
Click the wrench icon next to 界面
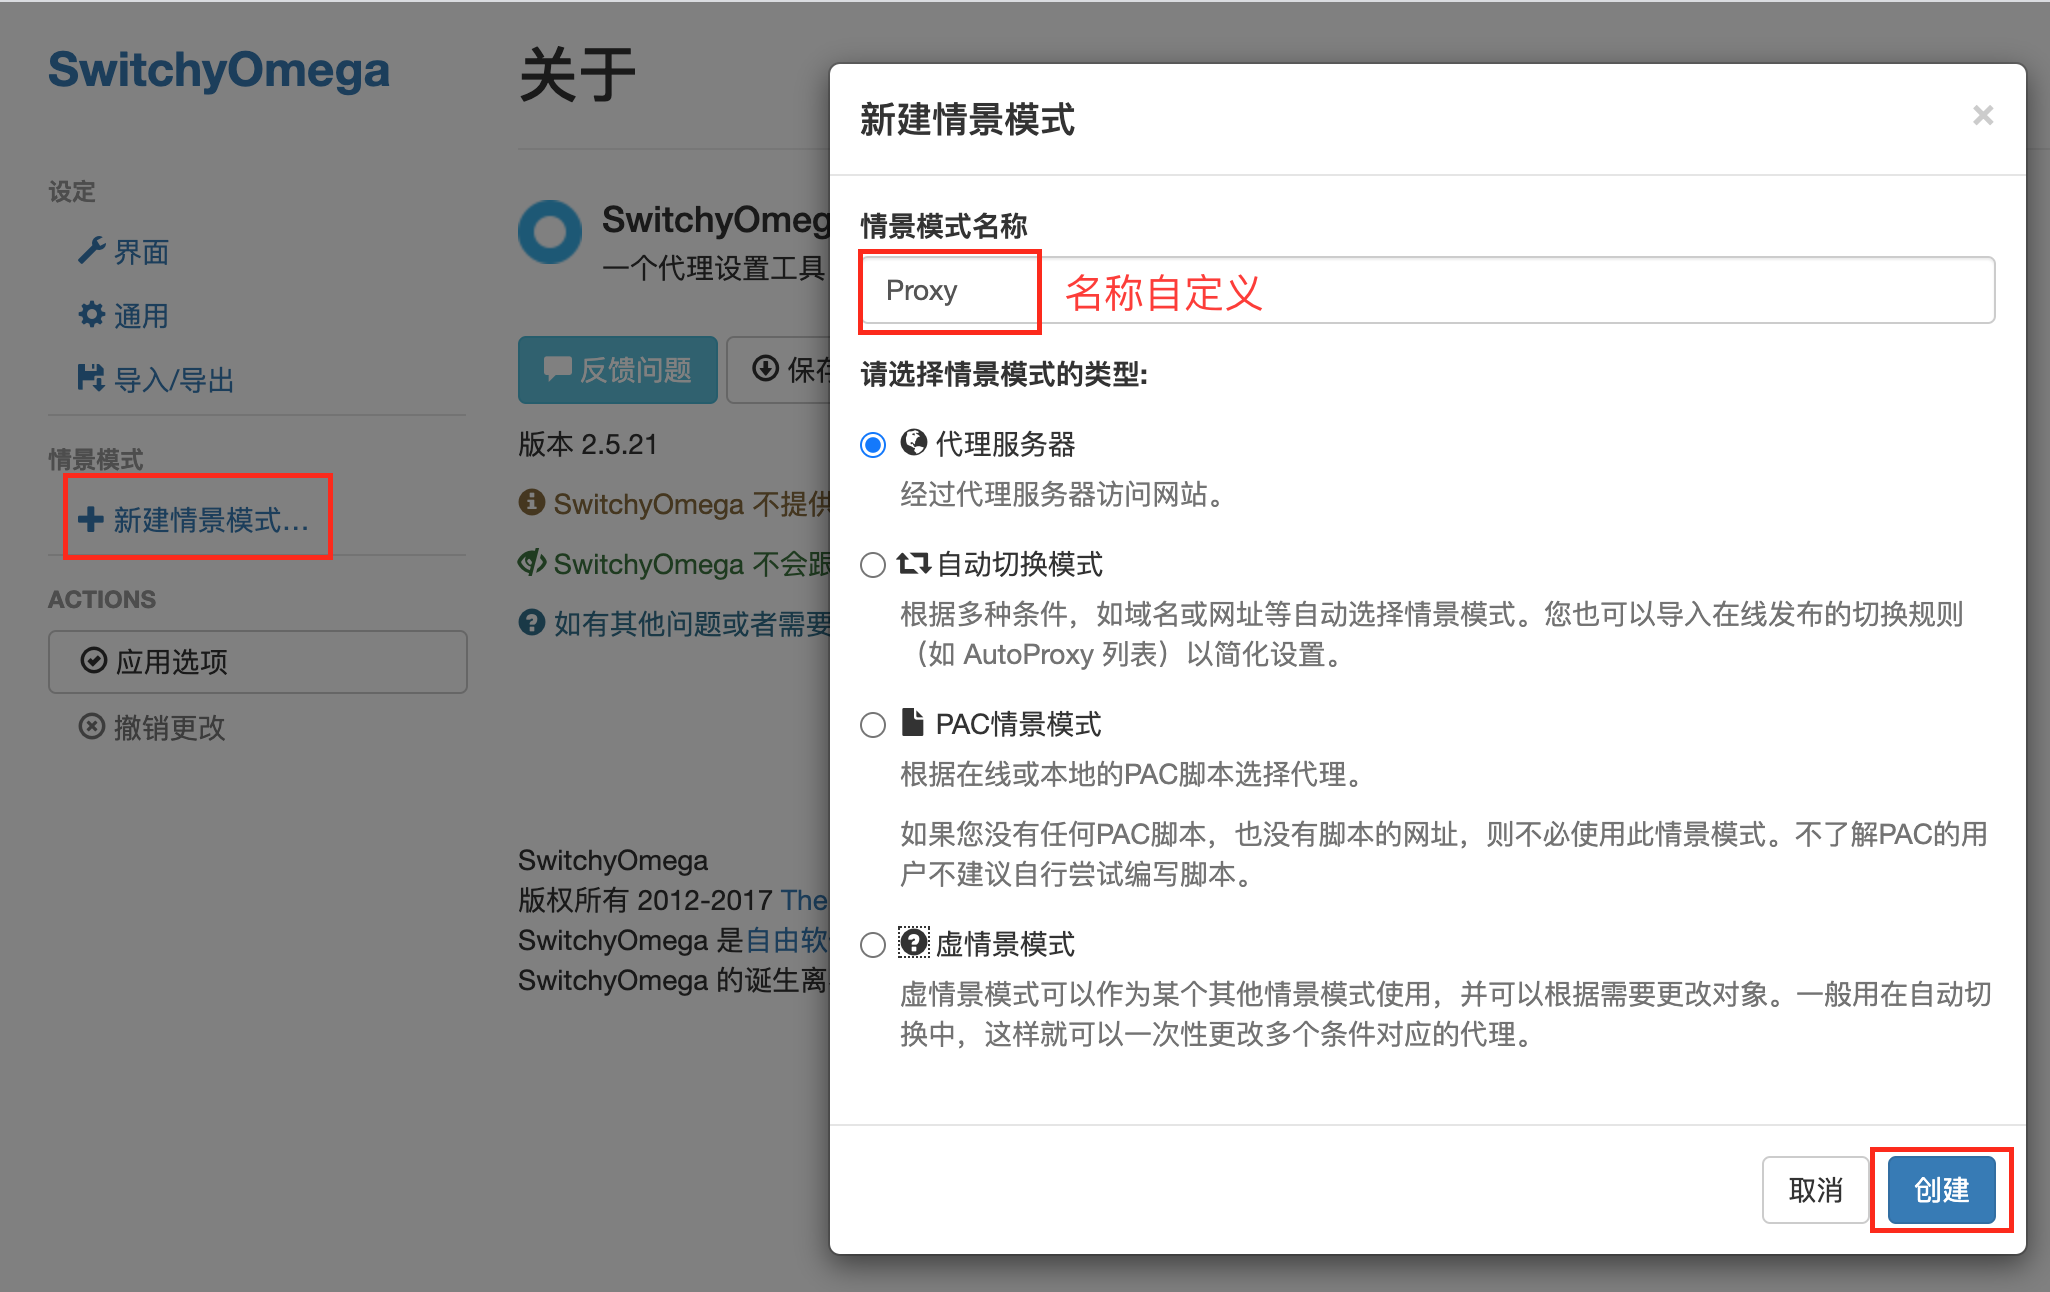91,251
